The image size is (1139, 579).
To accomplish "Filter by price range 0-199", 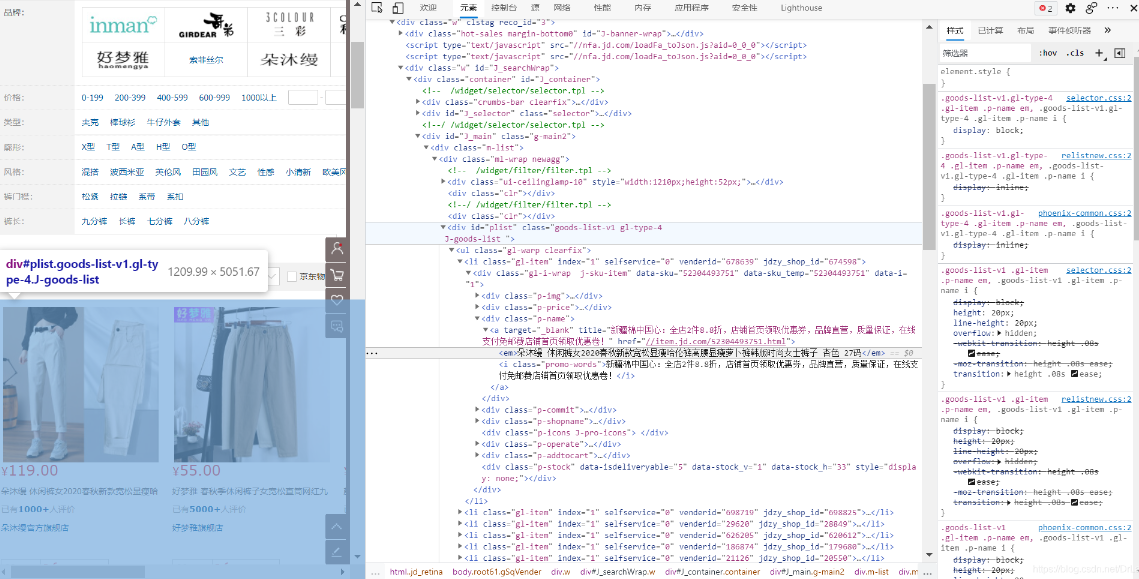I will click(x=93, y=97).
